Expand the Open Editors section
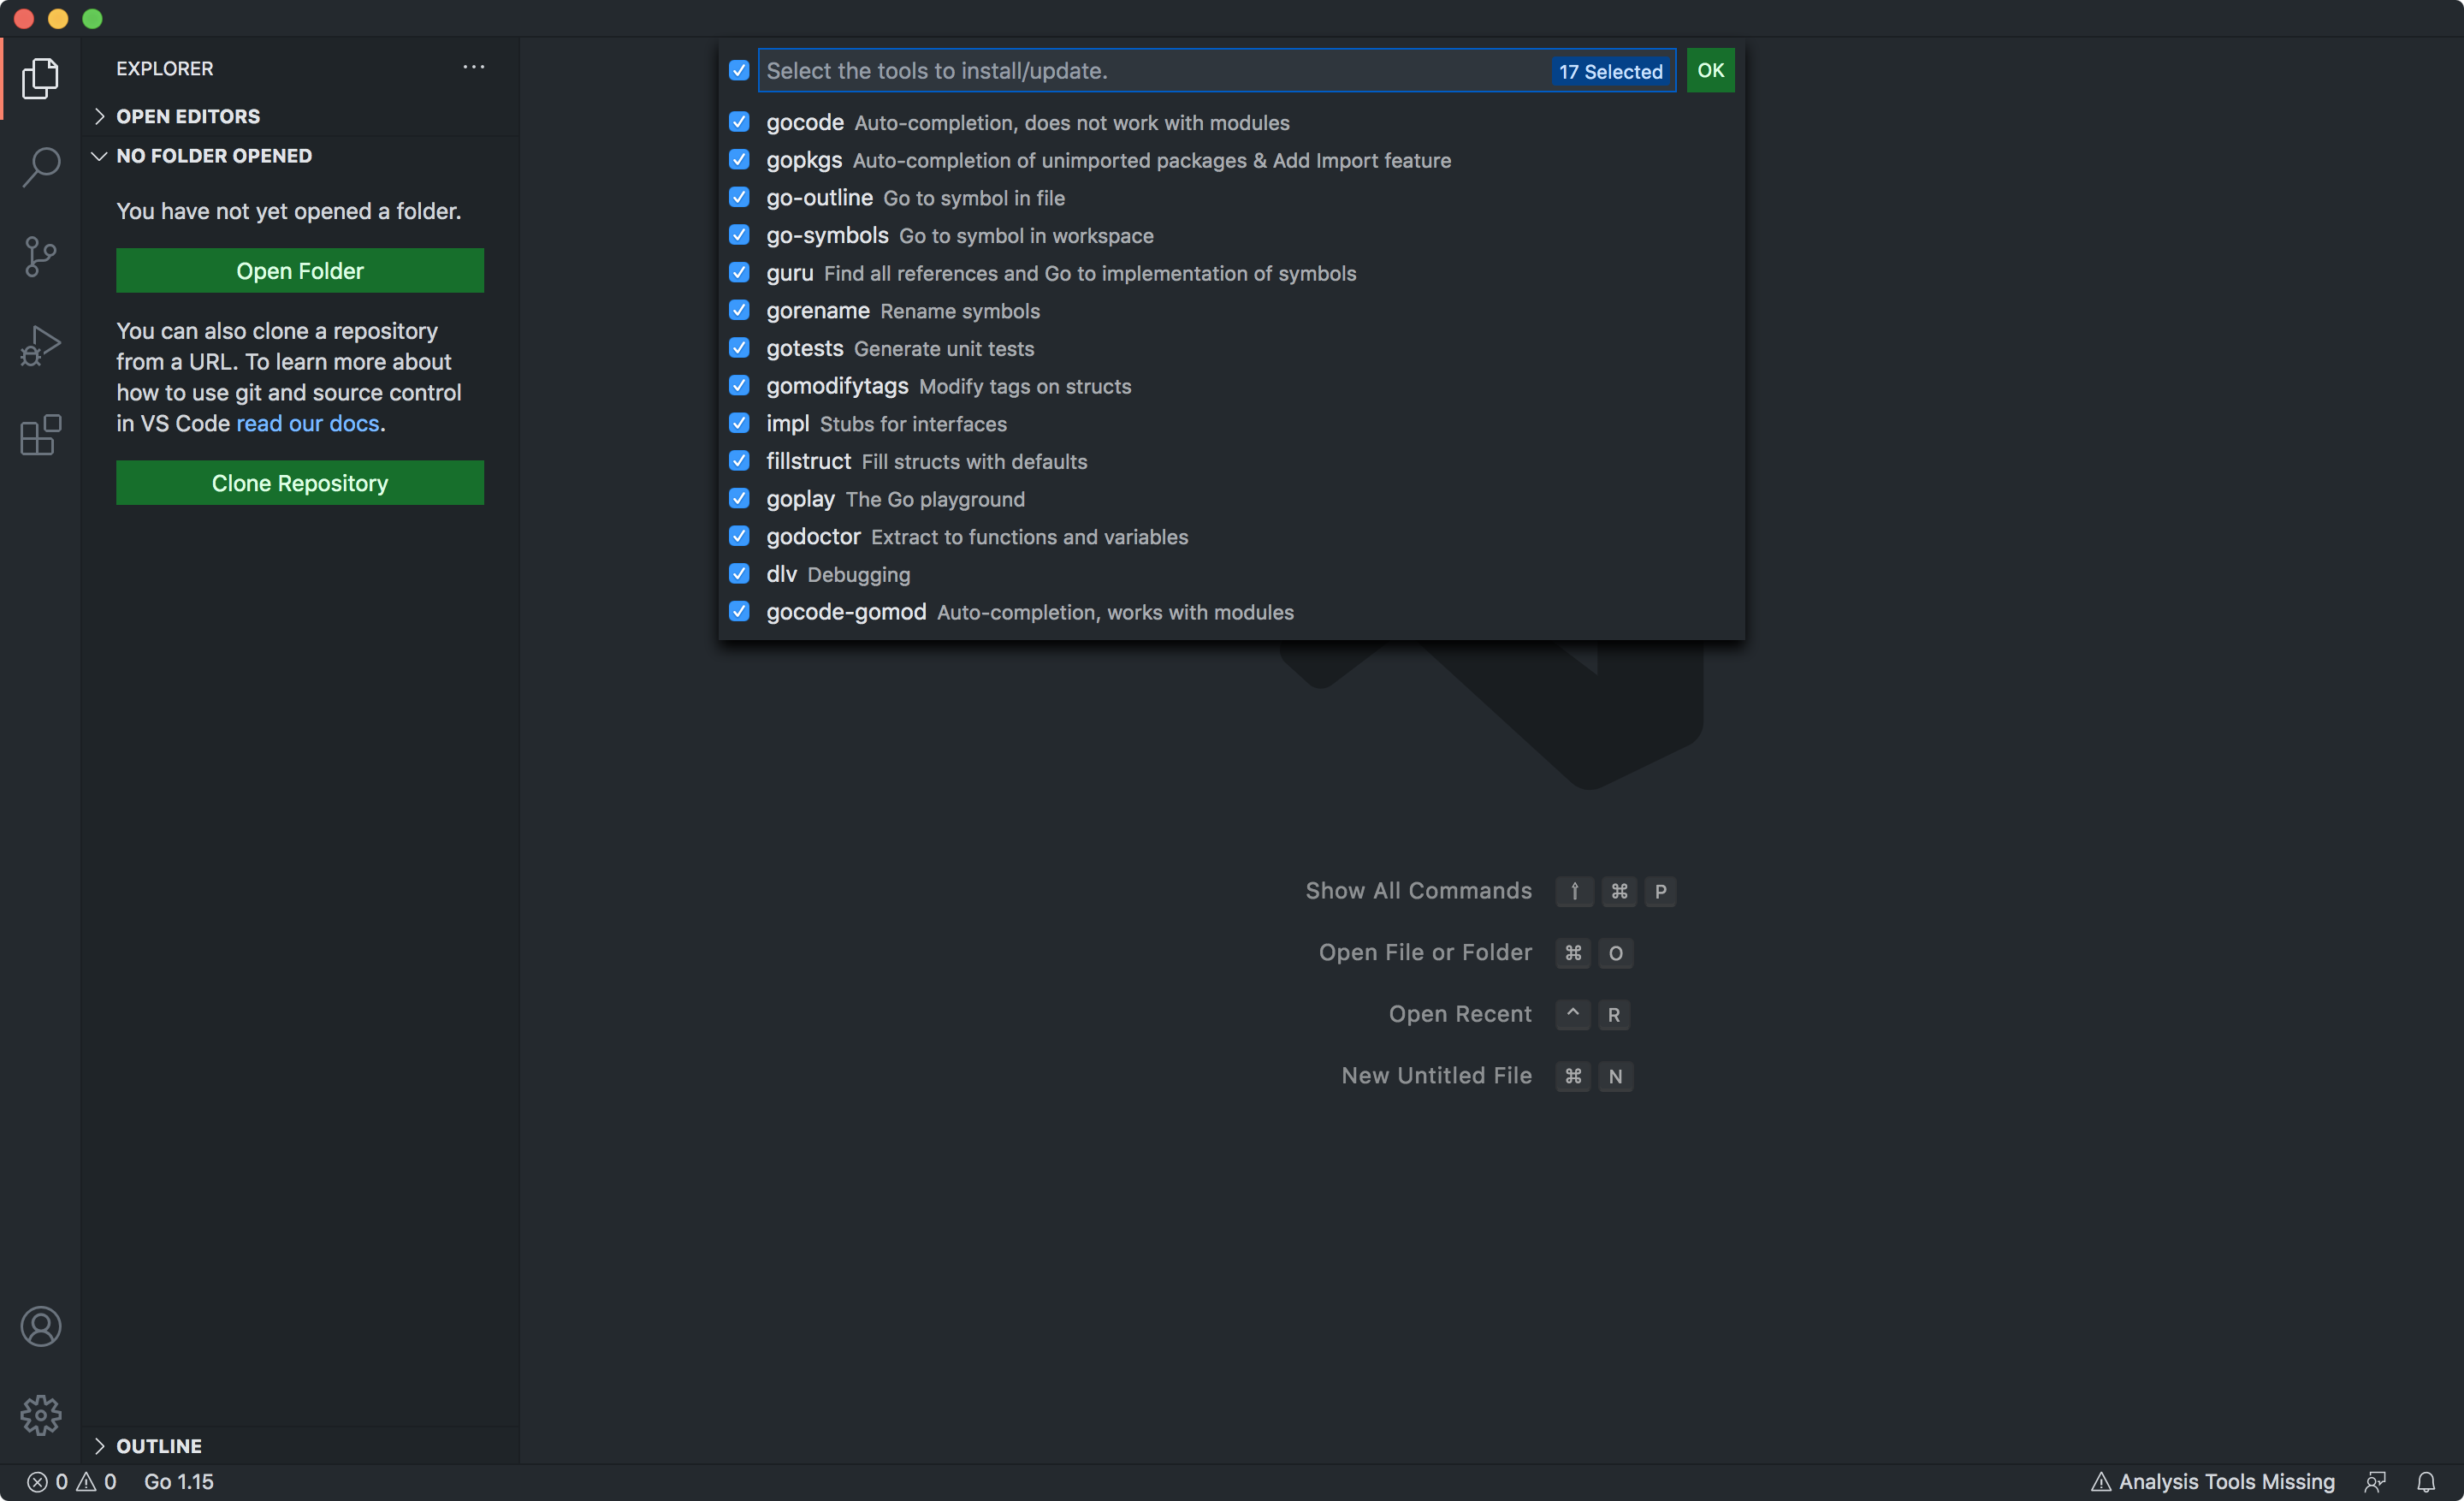The image size is (2464, 1501). 188,116
